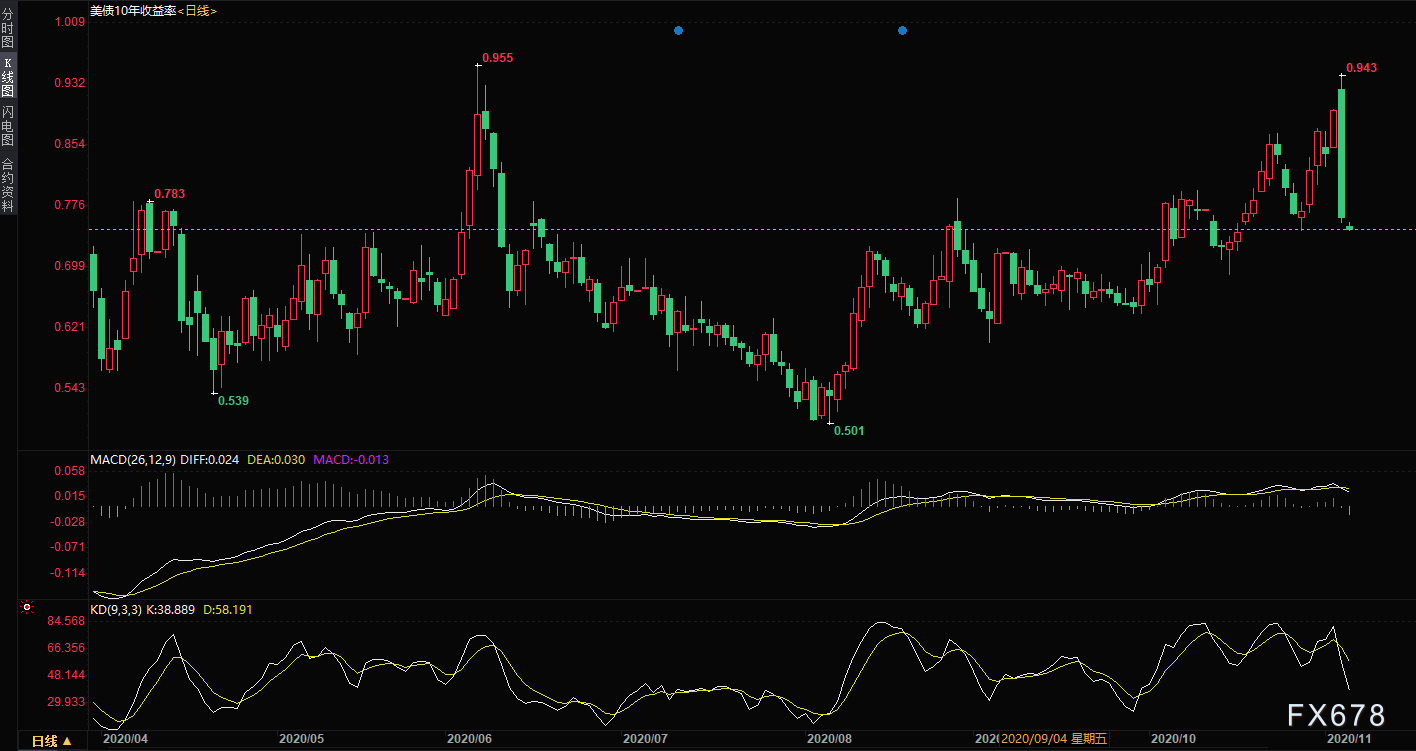Click the blue event dot above July 2020
Image resolution: width=1416 pixels, height=751 pixels.
tap(678, 31)
